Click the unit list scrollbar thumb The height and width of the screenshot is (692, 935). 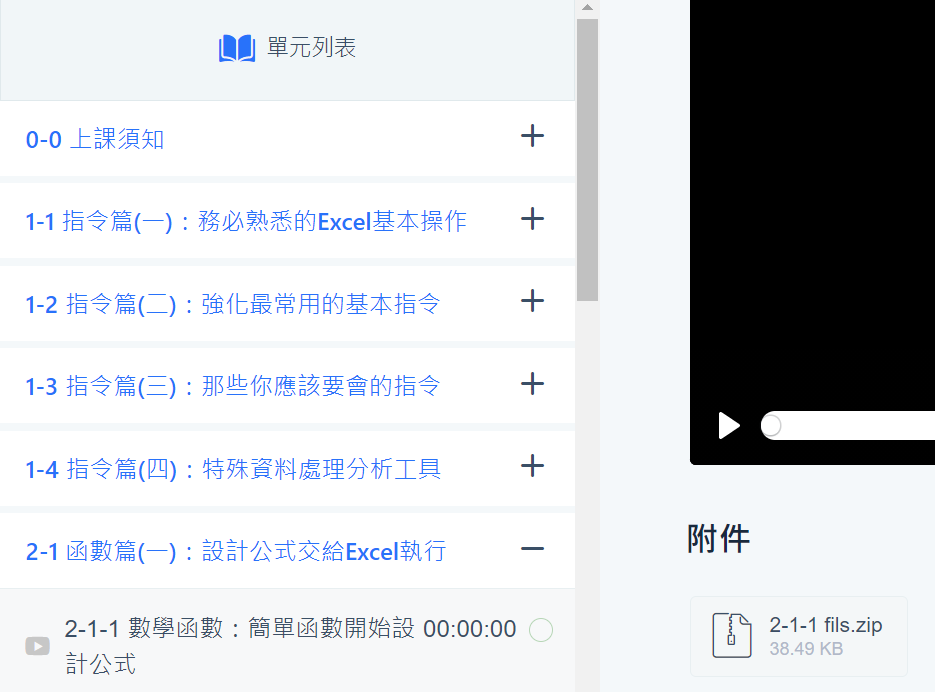point(587,160)
